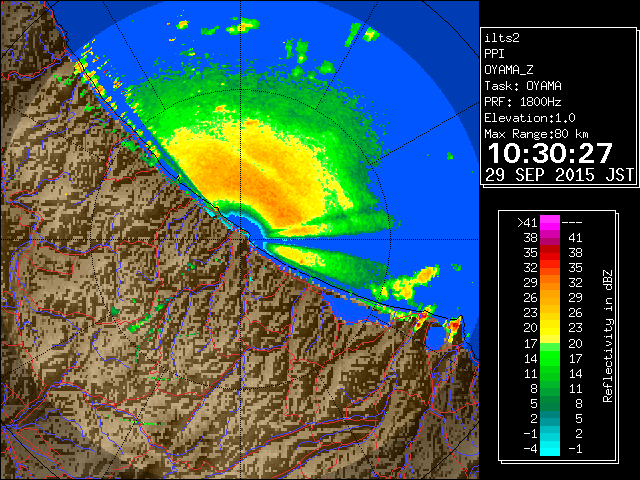640x480 pixels.
Task: Pick the cyan -4 to -1 dBZ legend swatch
Action: [x=550, y=448]
